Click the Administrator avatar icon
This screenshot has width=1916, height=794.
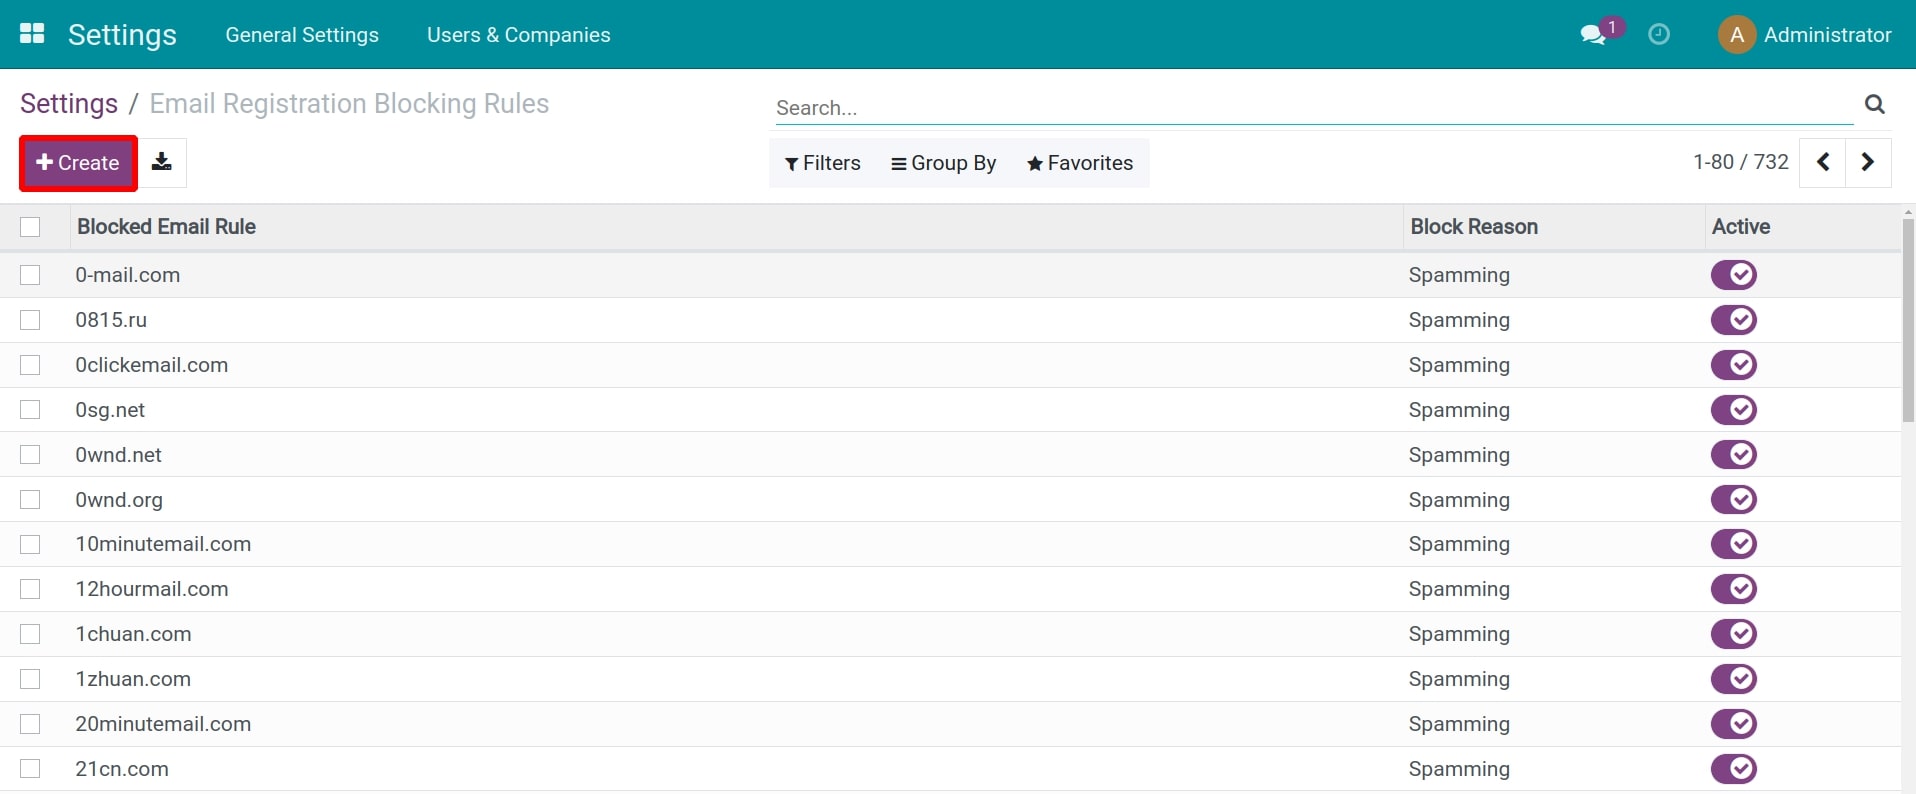tap(1737, 35)
